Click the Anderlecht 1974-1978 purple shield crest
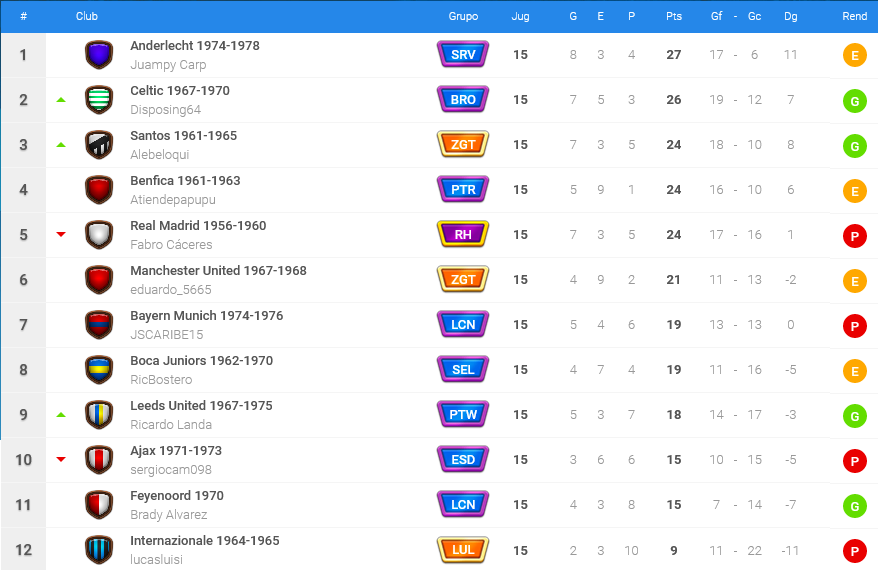878x570 pixels. 99,54
